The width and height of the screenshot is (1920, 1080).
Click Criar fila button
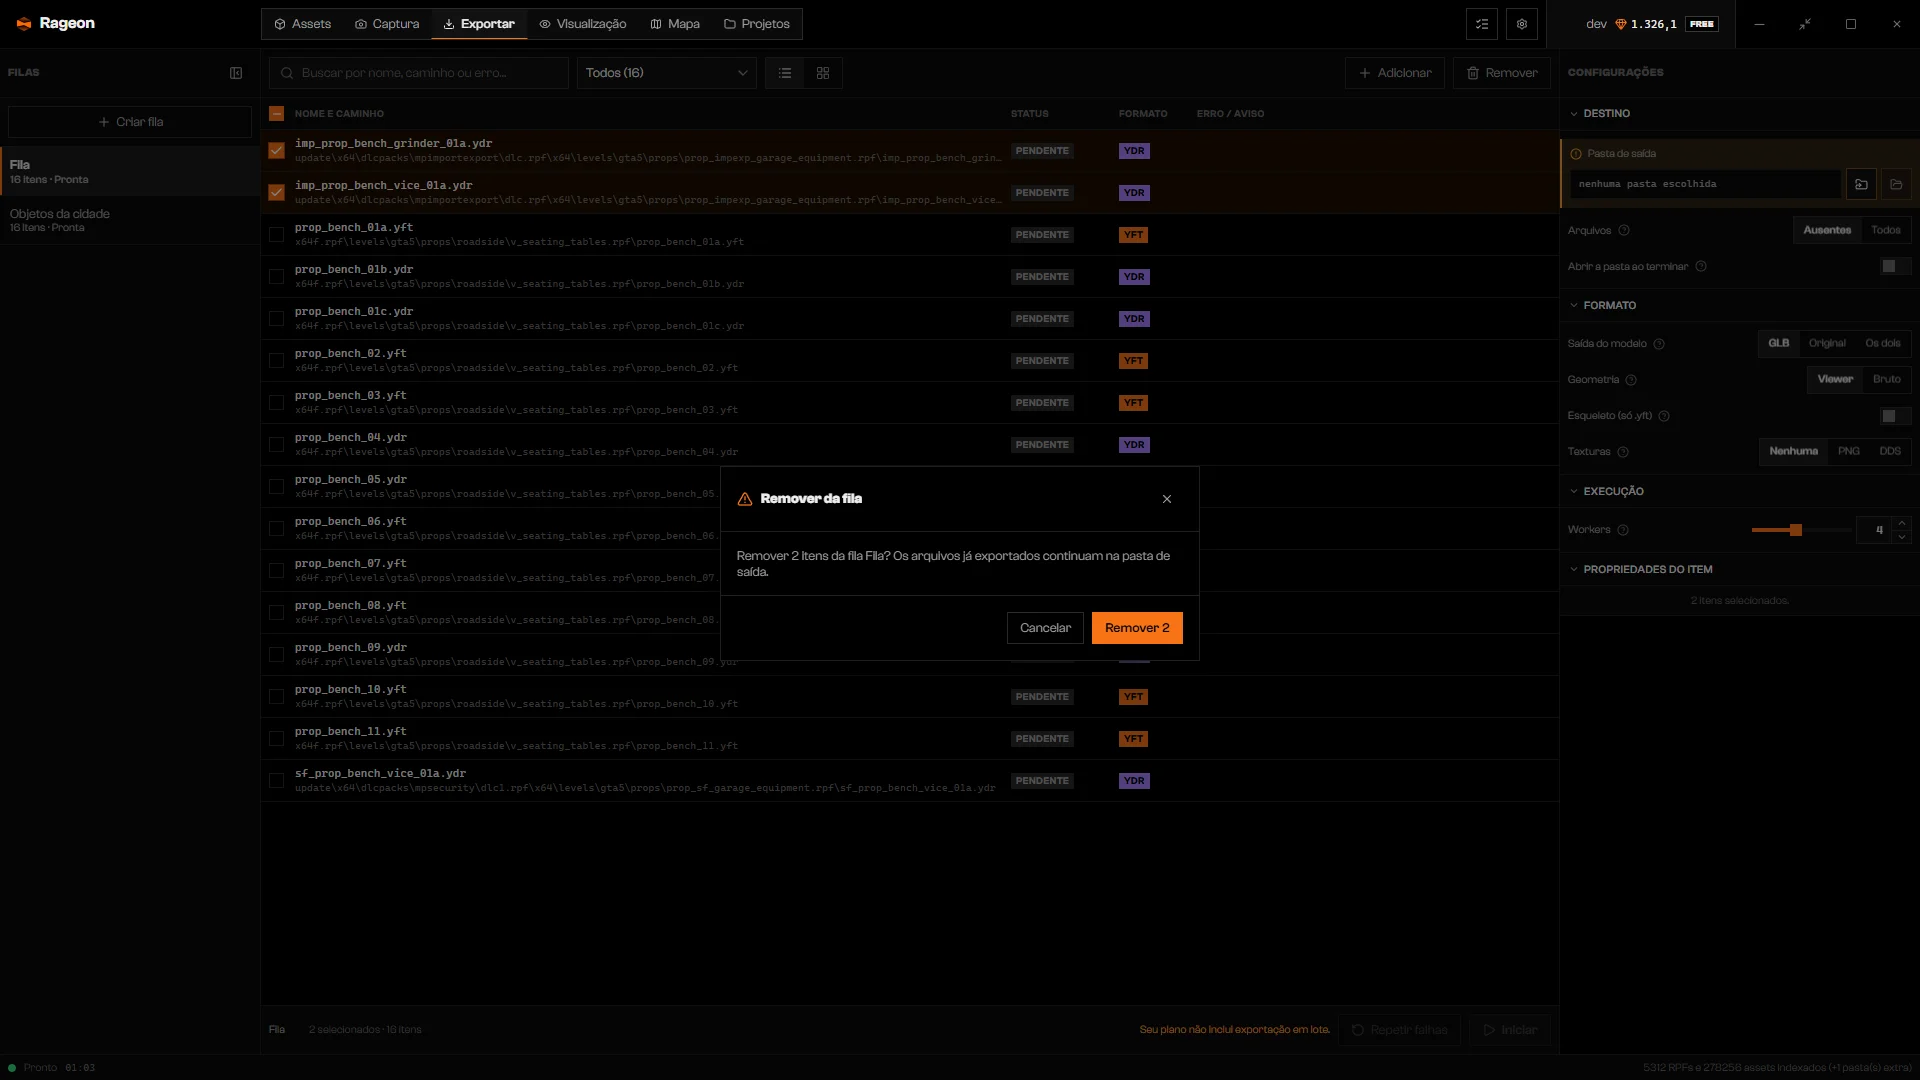pyautogui.click(x=130, y=122)
